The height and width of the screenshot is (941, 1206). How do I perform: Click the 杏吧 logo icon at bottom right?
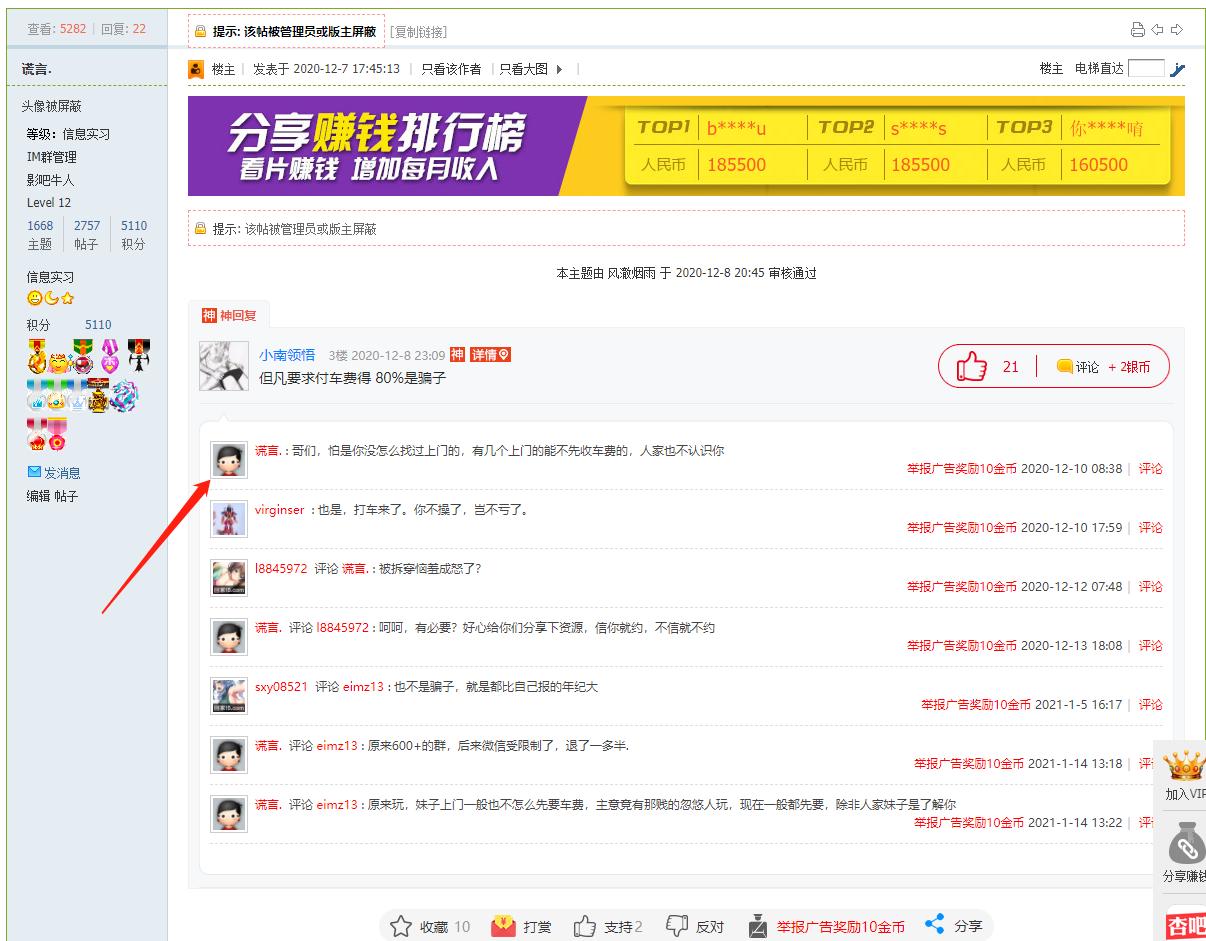(x=1187, y=926)
